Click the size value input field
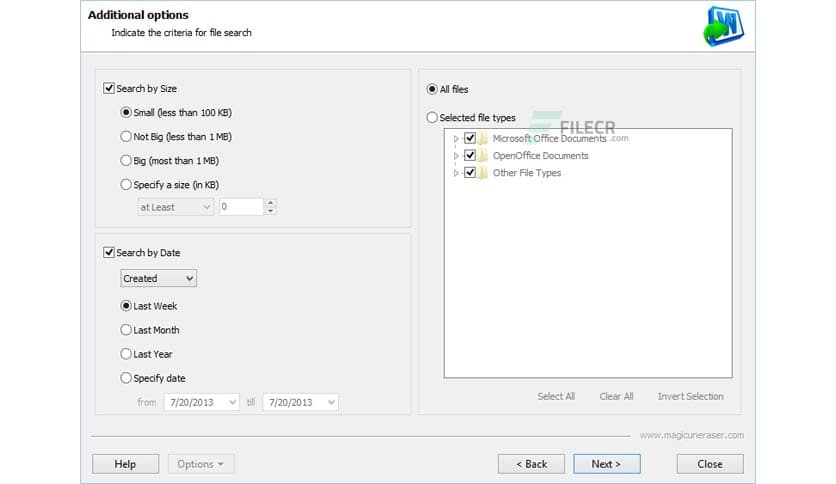Screen dimensions: 836x484 [x=240, y=207]
